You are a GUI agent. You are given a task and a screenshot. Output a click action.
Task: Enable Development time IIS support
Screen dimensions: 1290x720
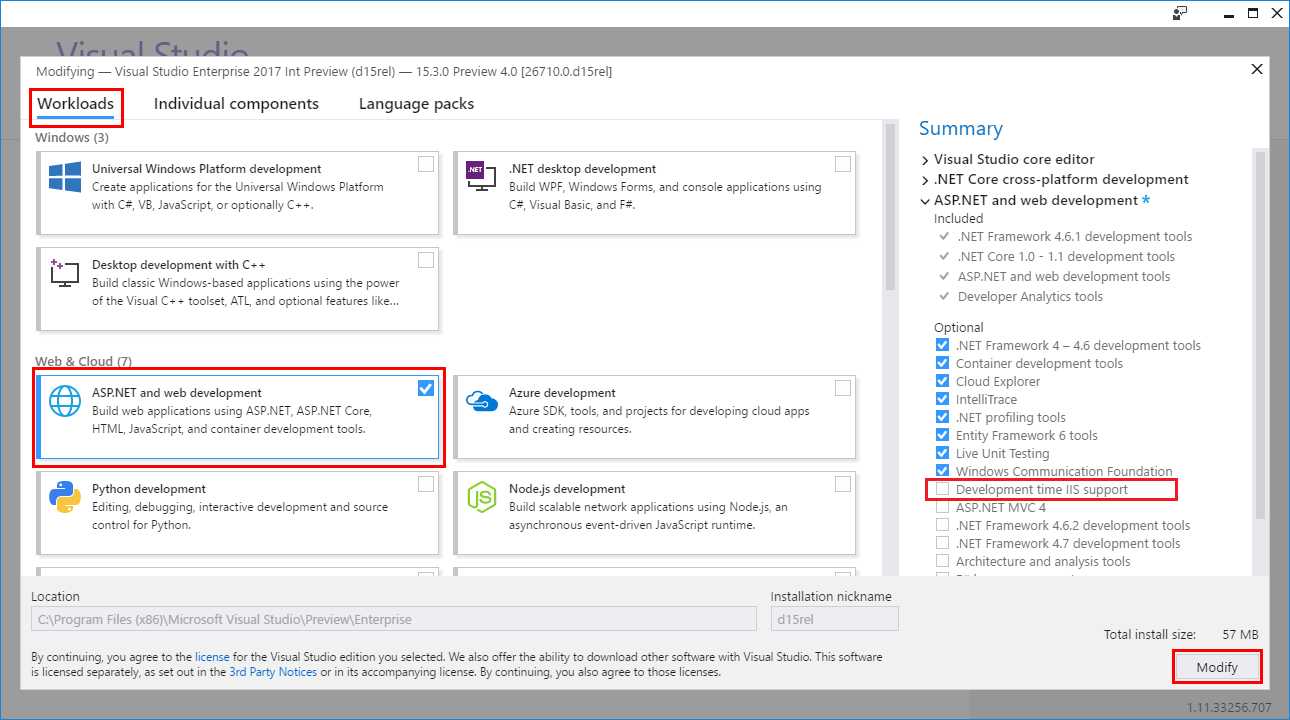click(942, 490)
